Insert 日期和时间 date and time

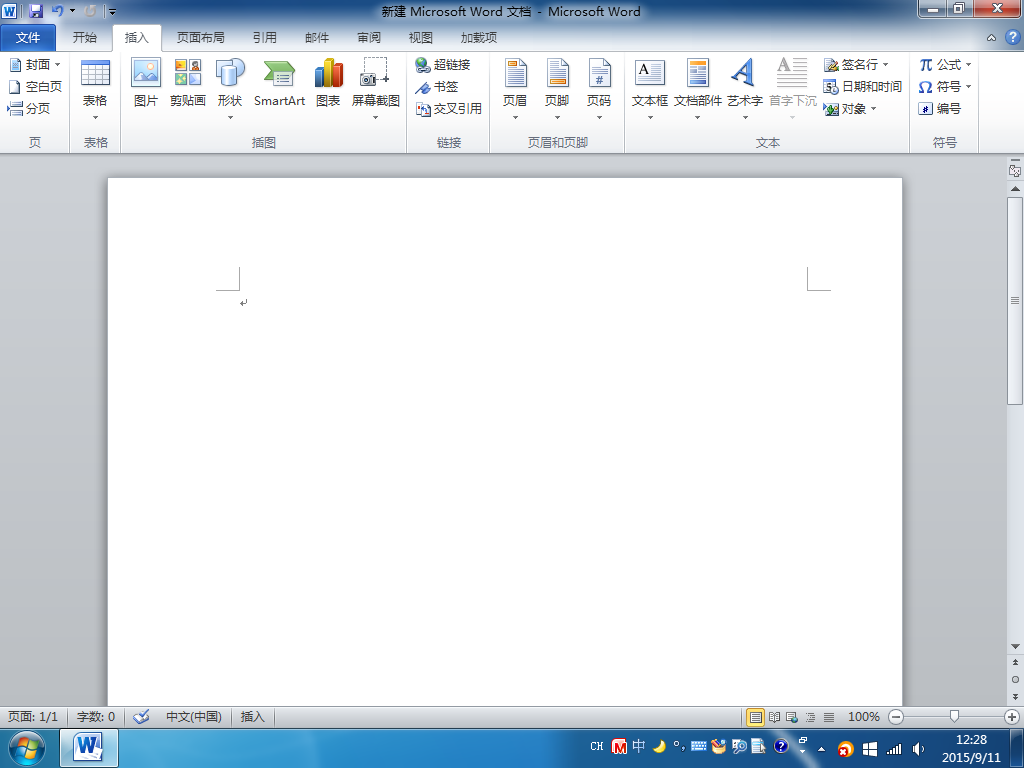click(x=862, y=86)
